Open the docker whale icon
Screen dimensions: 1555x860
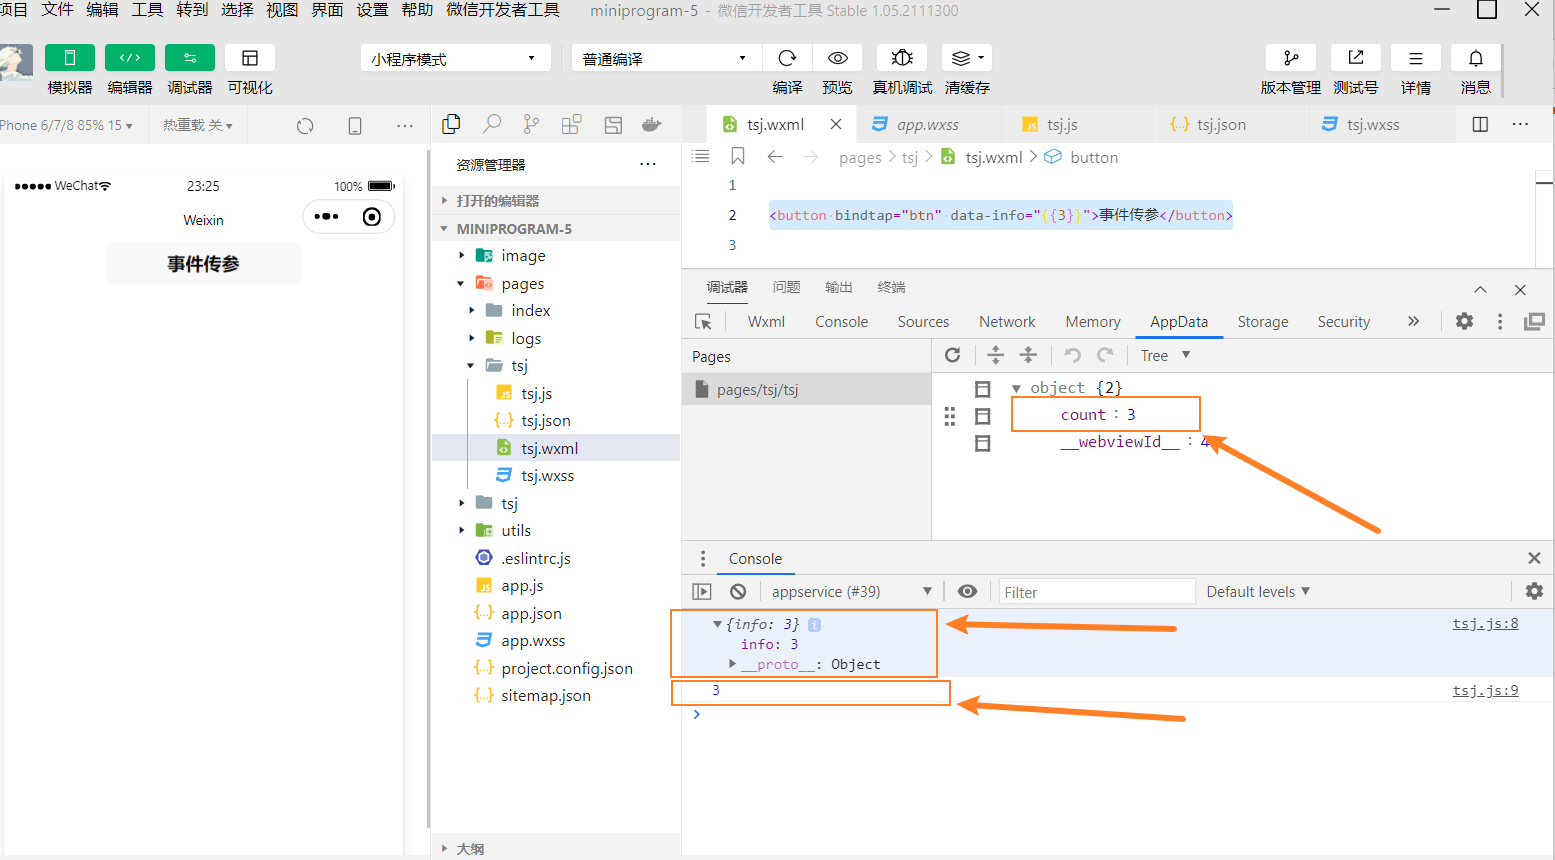point(652,124)
